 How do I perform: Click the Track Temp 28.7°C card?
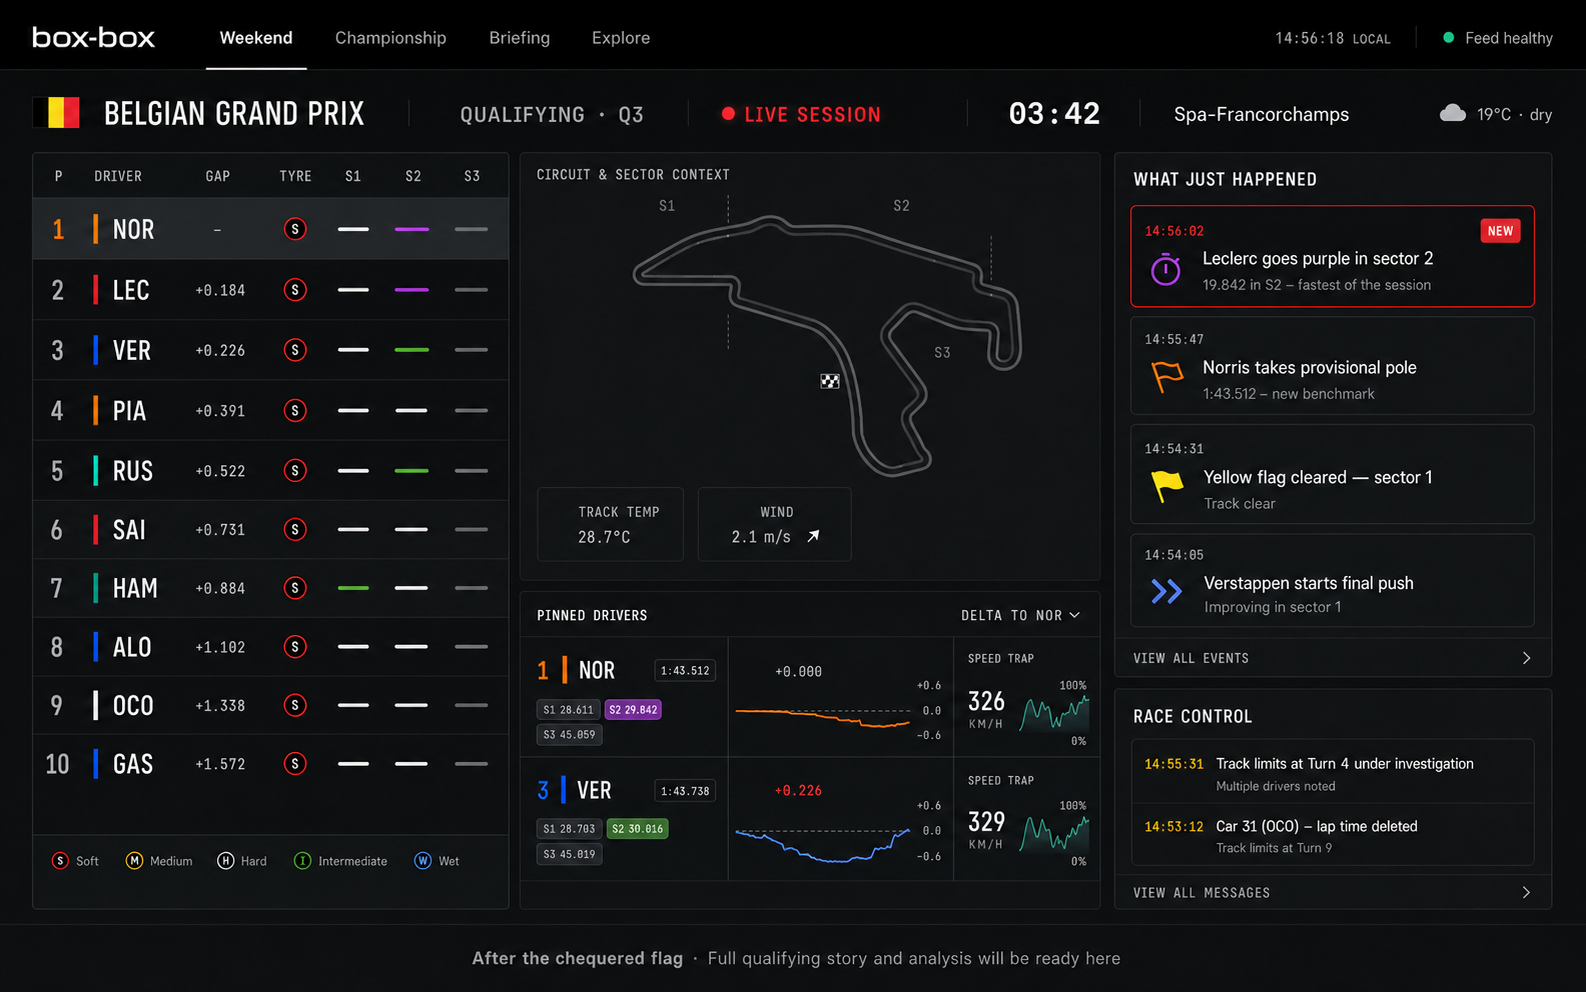610,524
